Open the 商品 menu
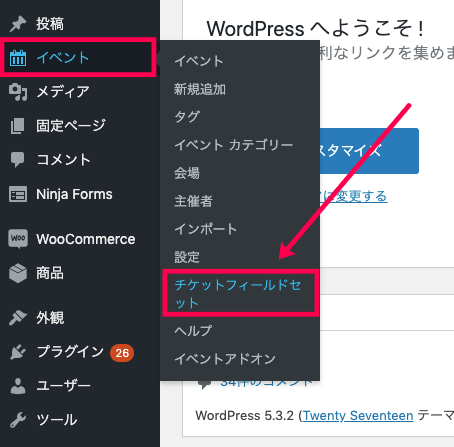This screenshot has height=447, width=454. click(50, 273)
